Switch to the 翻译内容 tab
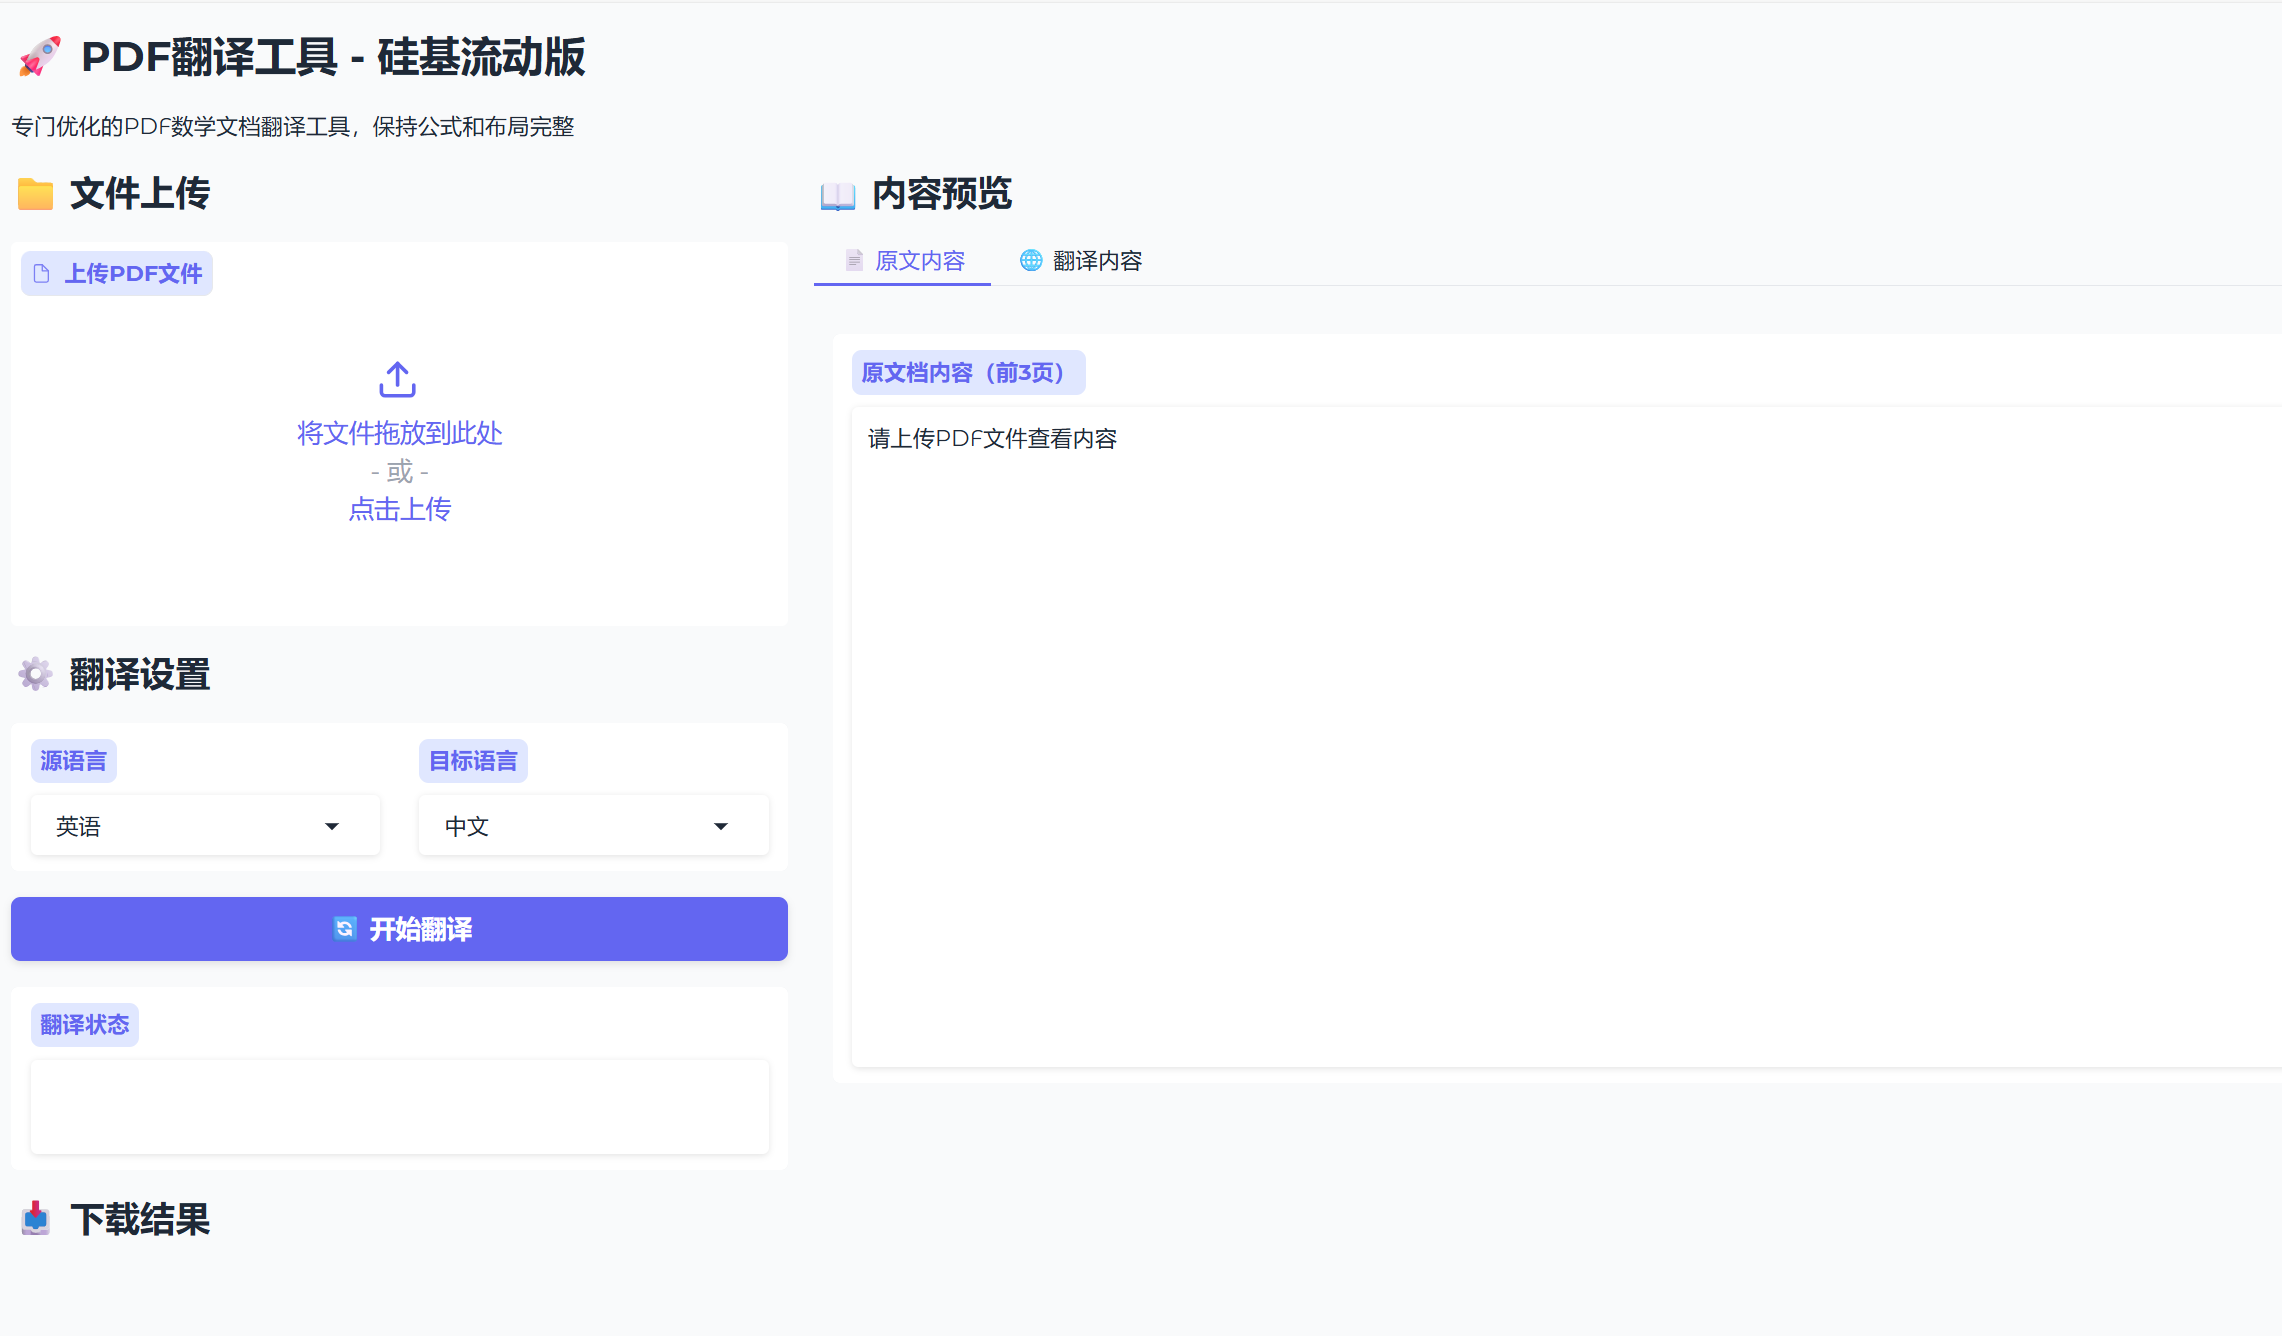 point(1097,260)
